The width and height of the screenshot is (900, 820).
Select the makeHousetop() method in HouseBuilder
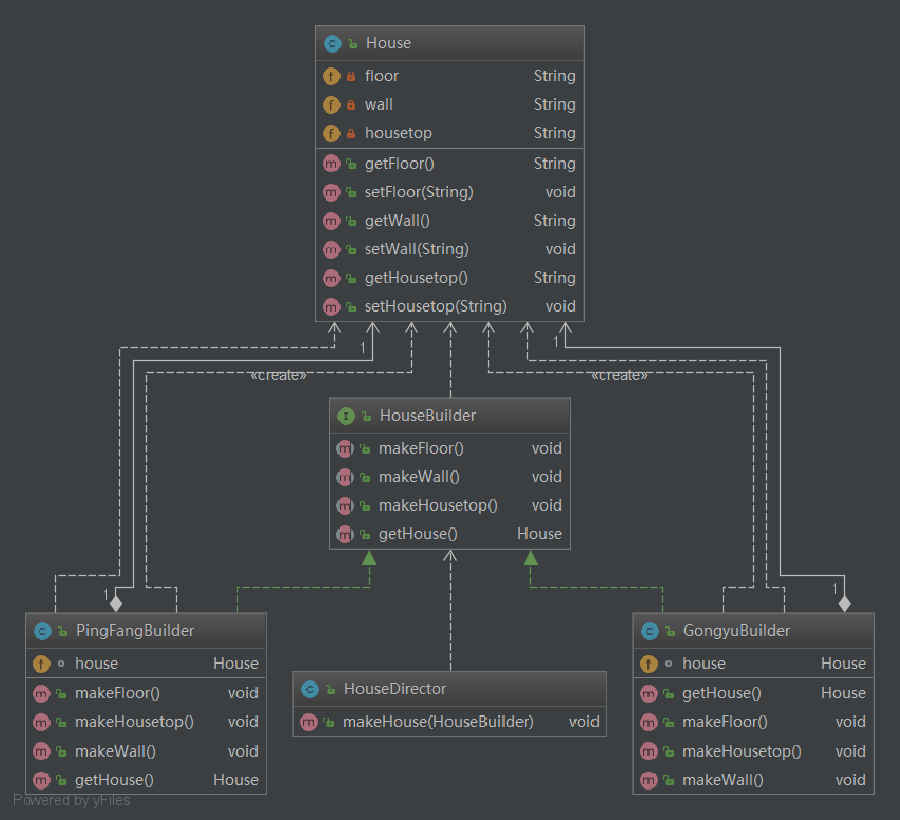point(438,505)
